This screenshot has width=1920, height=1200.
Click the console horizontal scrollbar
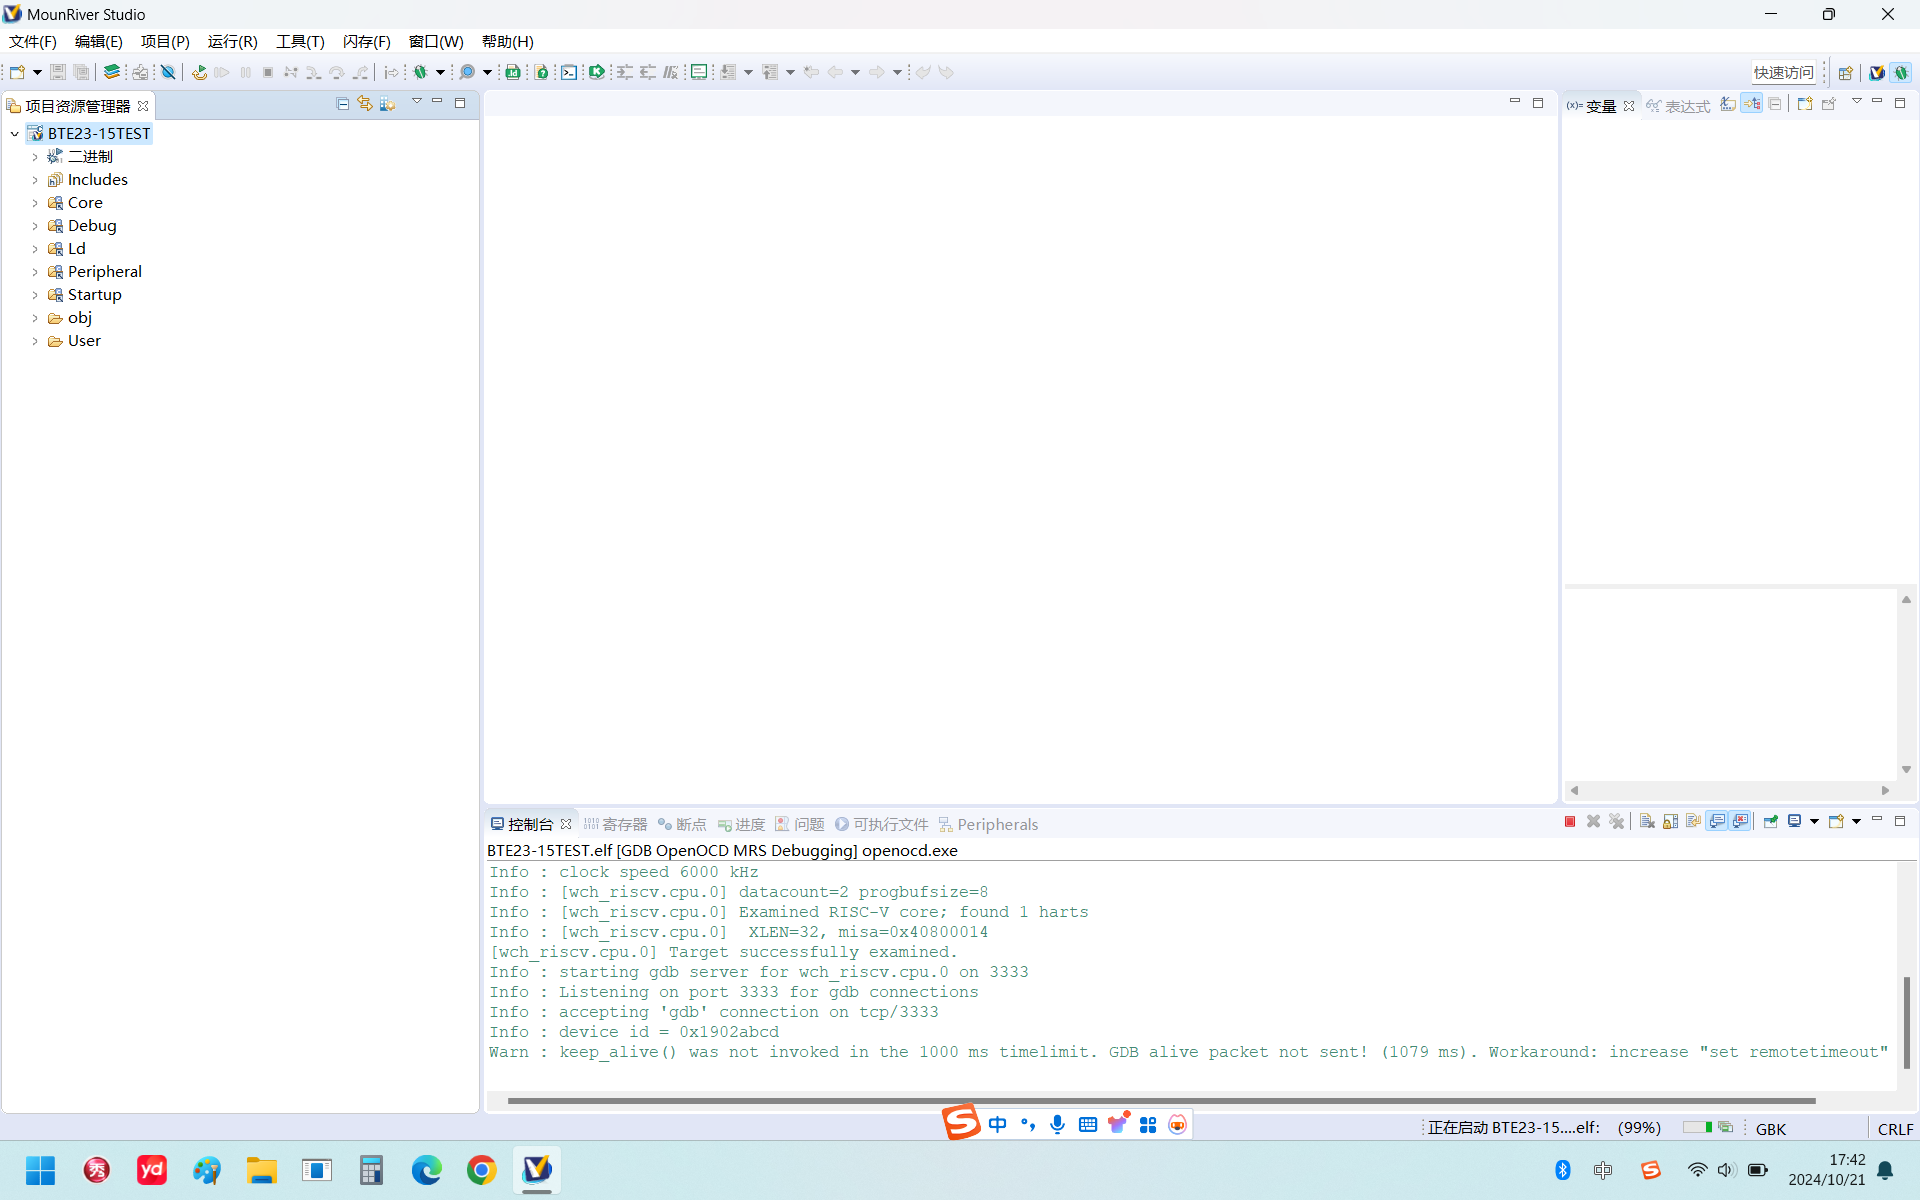tap(1161, 1101)
